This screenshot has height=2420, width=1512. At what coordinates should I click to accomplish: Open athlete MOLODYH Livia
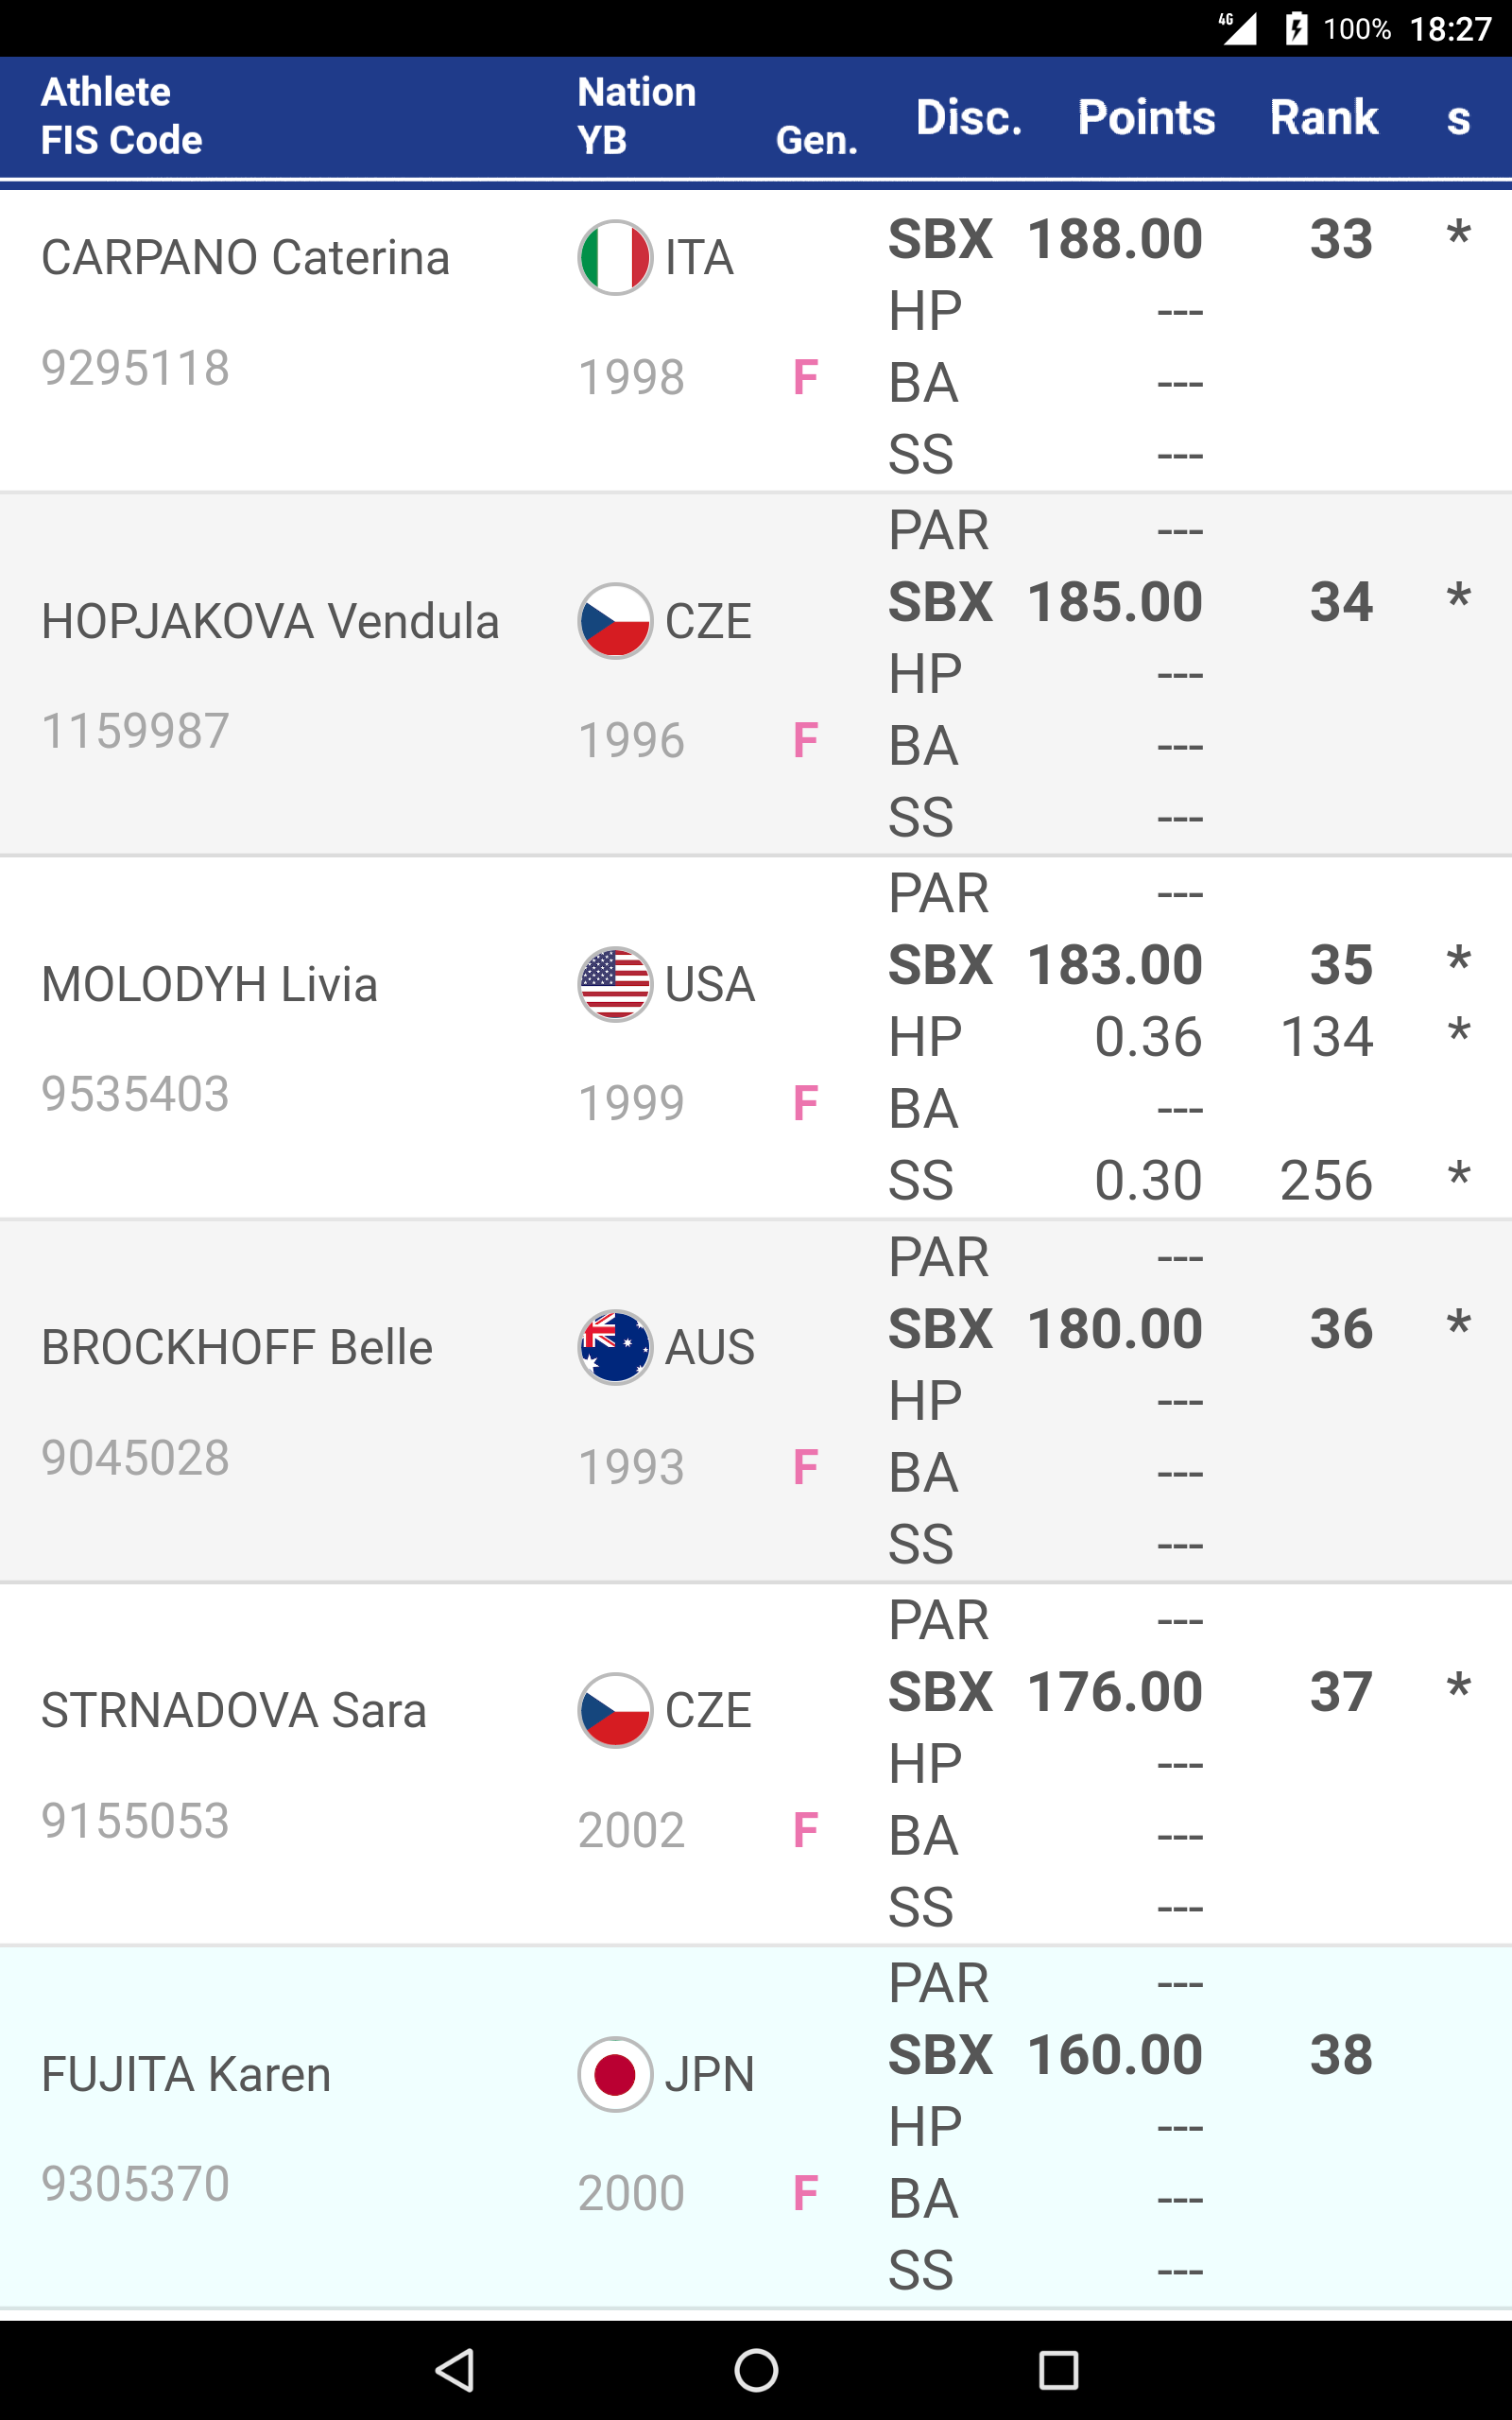[209, 984]
